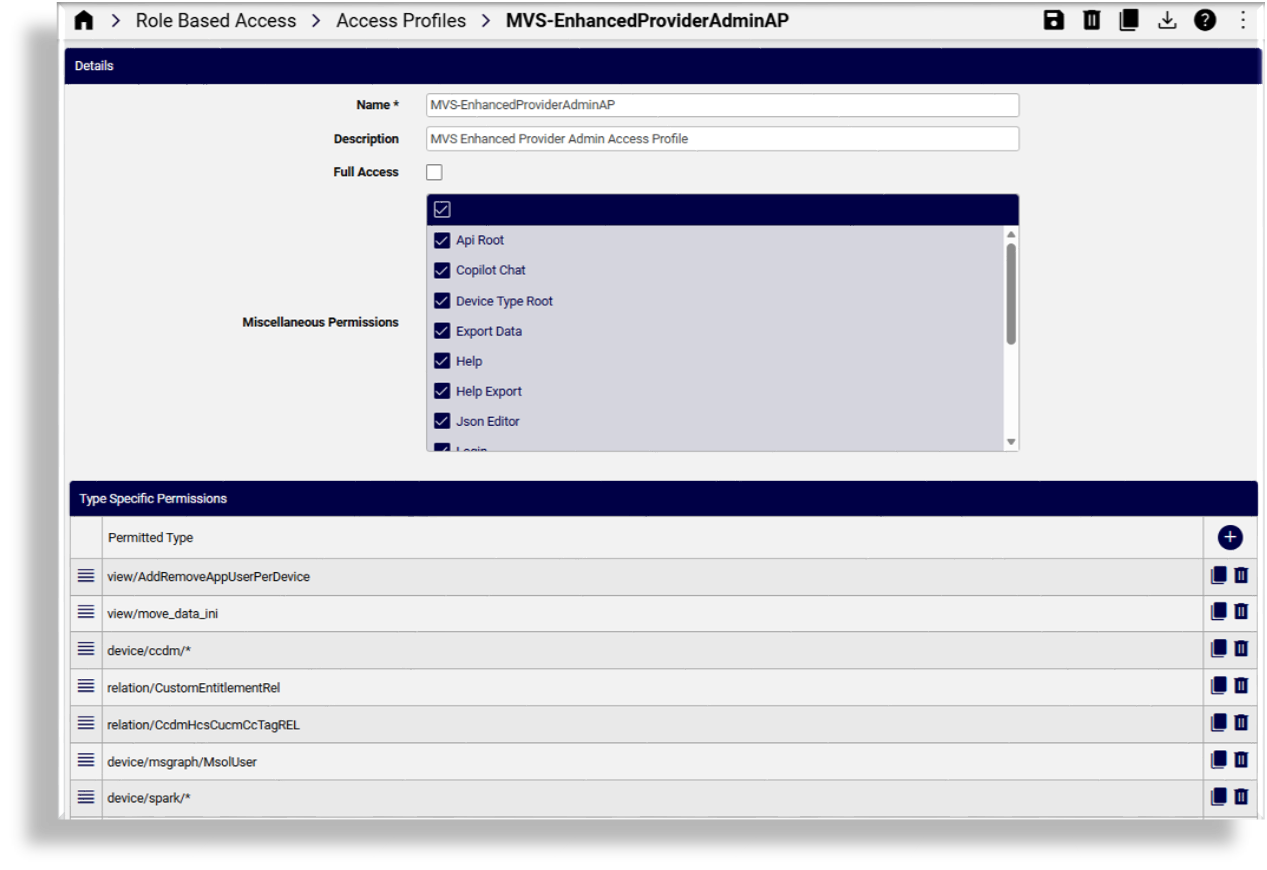This screenshot has height=870, width=1267.
Task: Clone the relation/CustomEntitlementRel row
Action: coord(1218,686)
